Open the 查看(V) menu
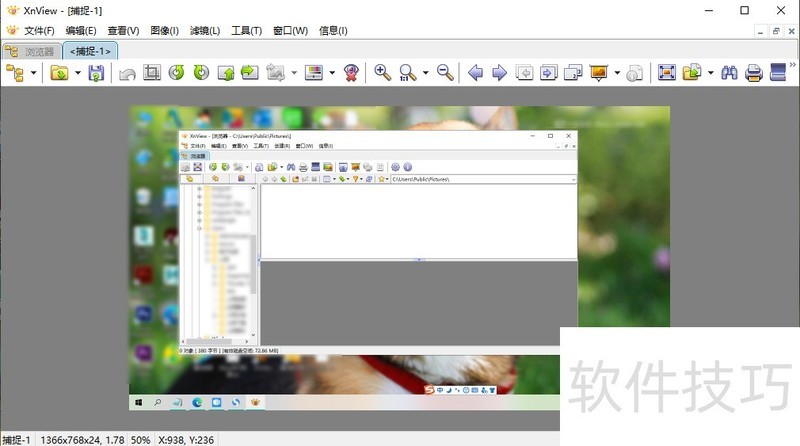 (123, 31)
